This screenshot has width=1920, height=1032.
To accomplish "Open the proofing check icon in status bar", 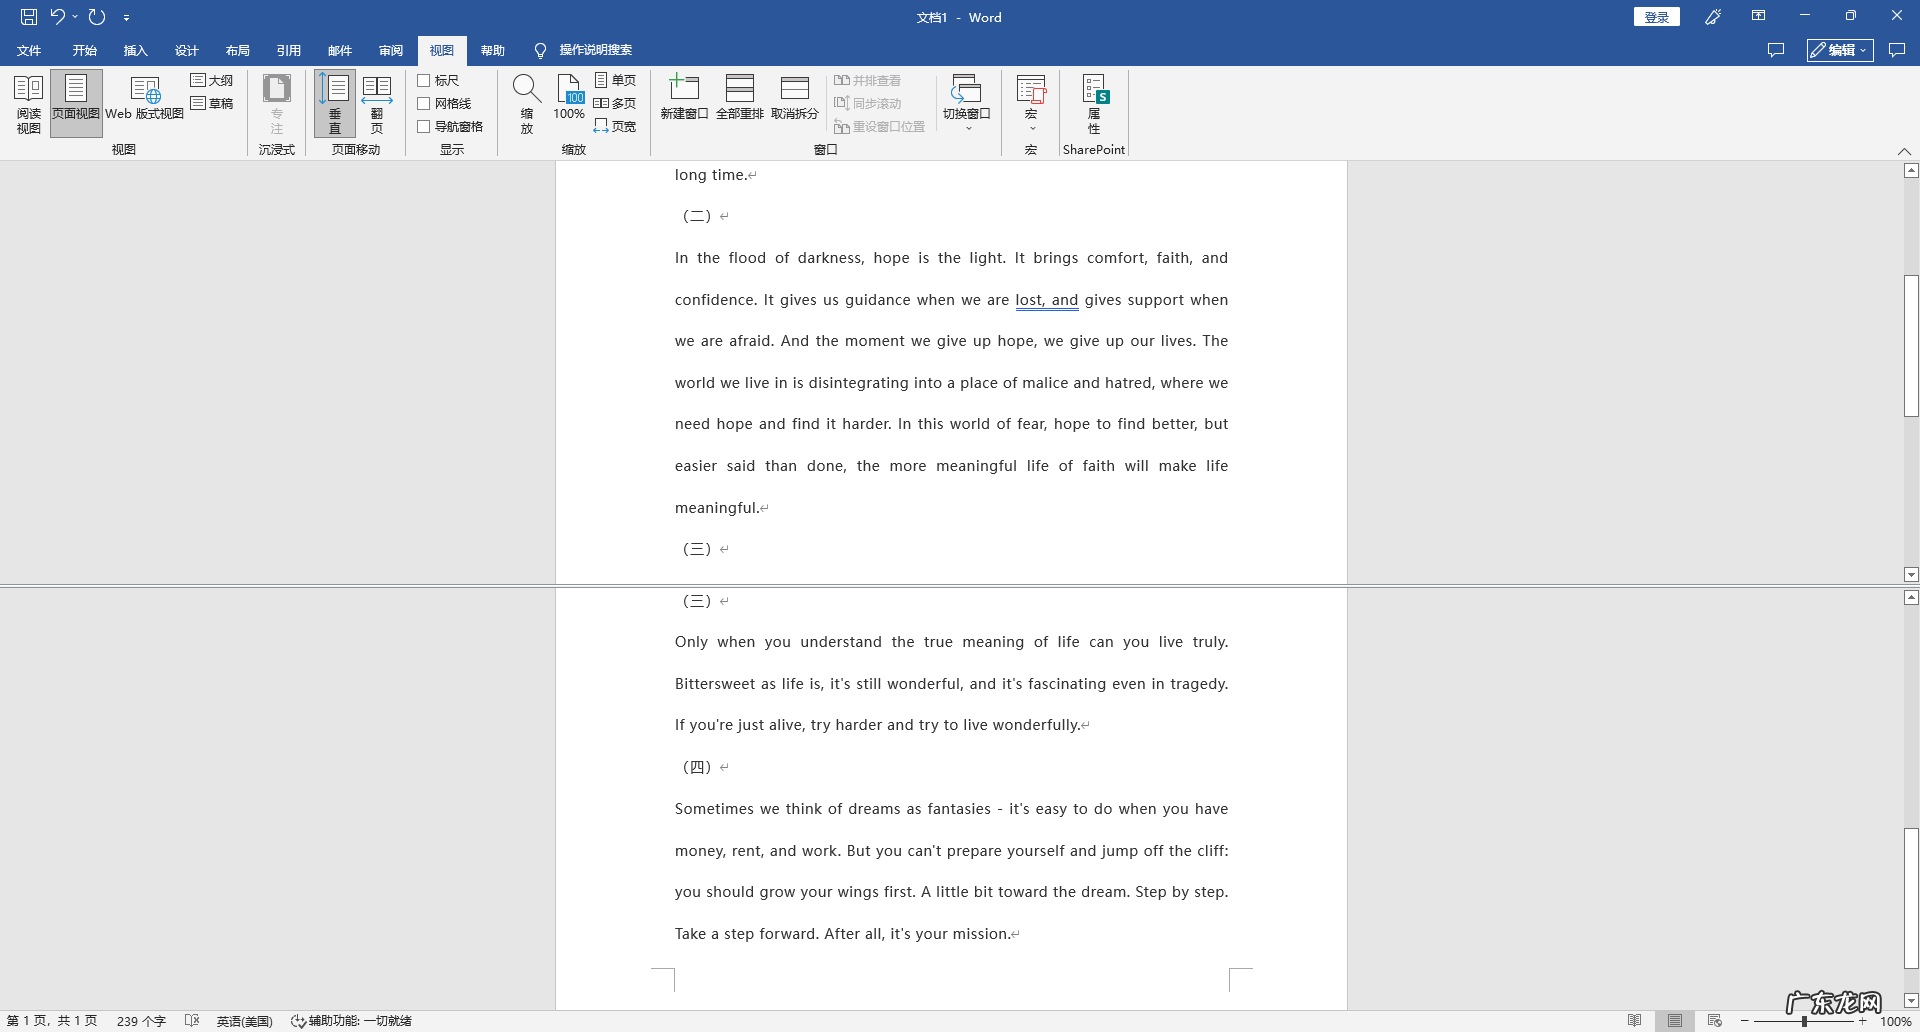I will [192, 1021].
